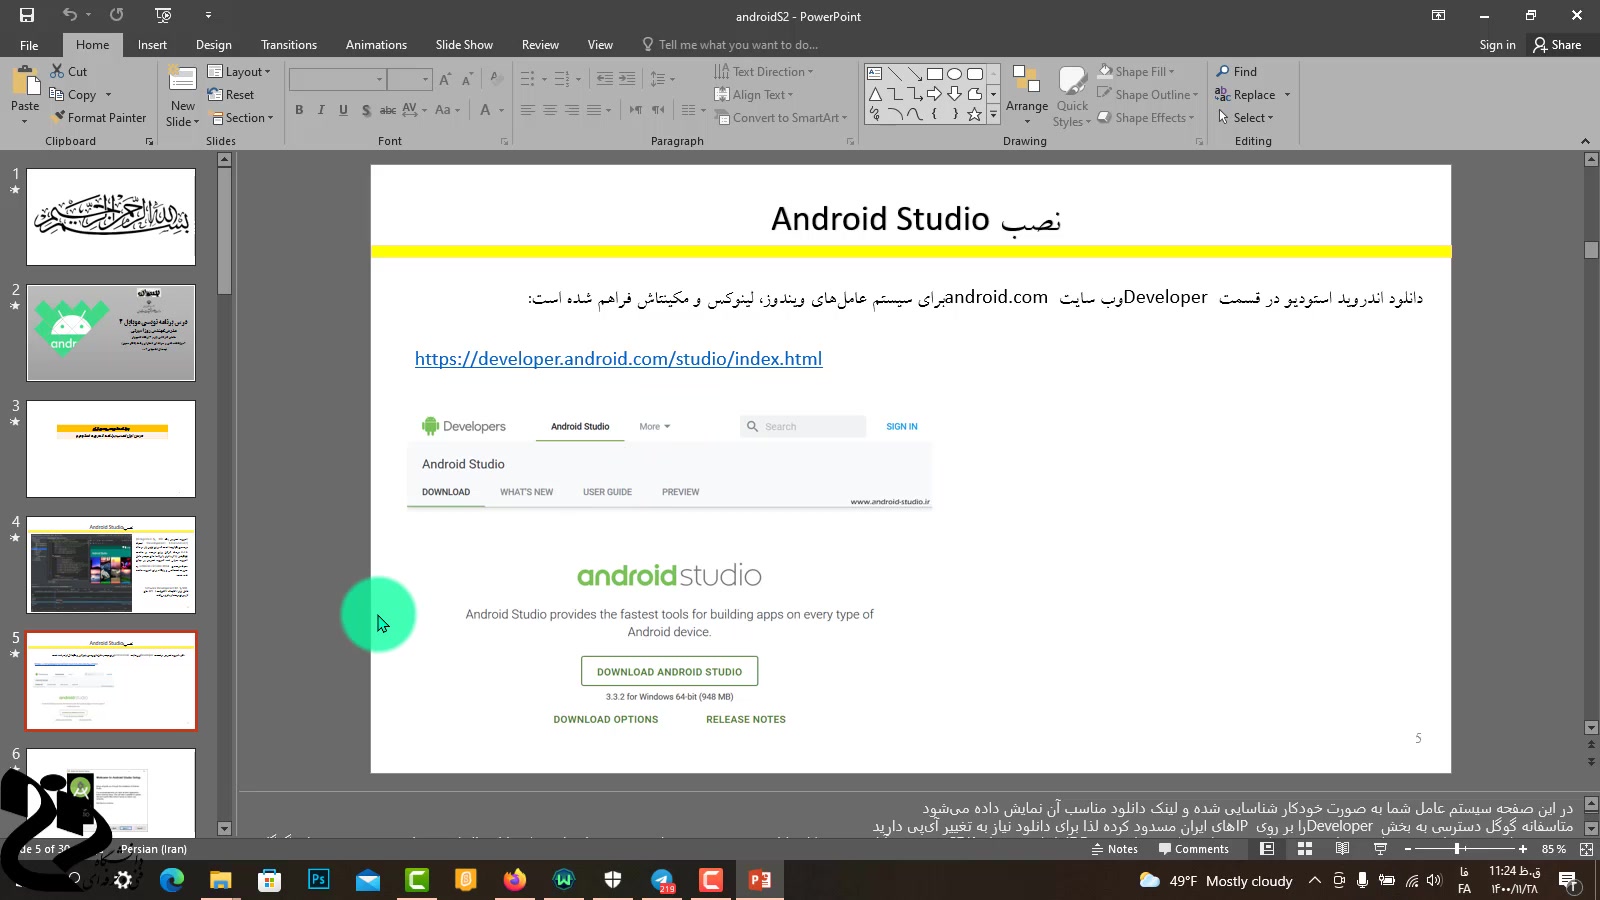1600x900 pixels.
Task: Open Arrange options
Action: click(x=1027, y=95)
